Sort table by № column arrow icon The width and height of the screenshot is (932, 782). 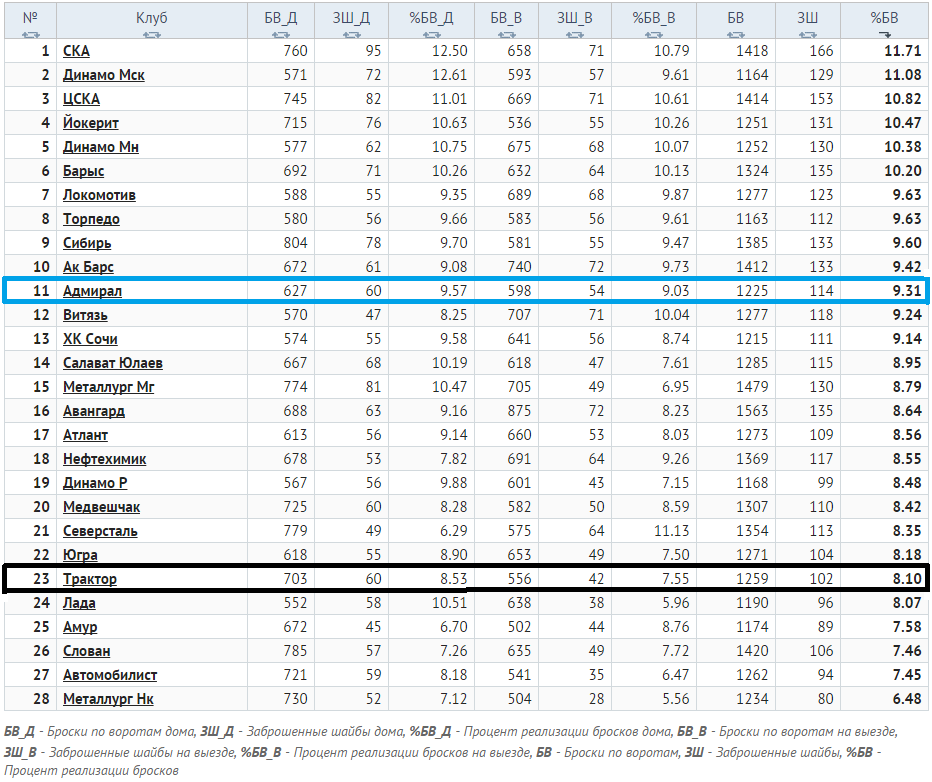[30, 35]
